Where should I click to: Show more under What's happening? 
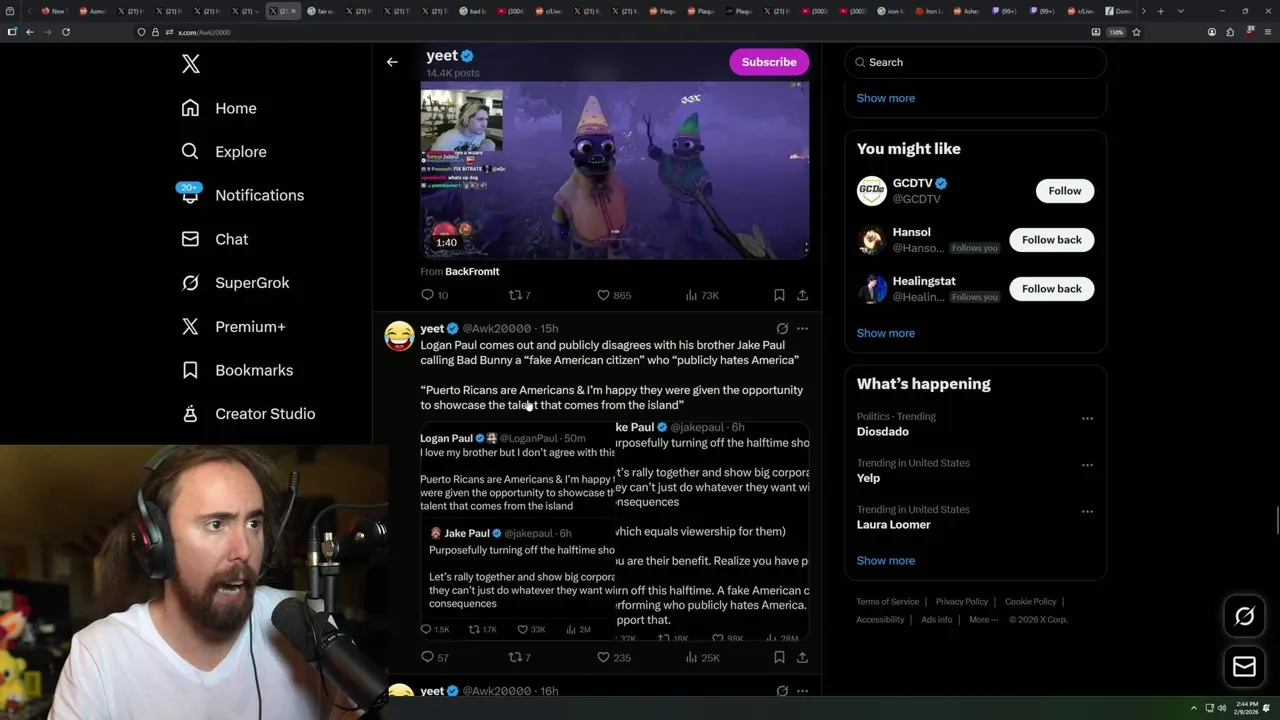coord(886,560)
